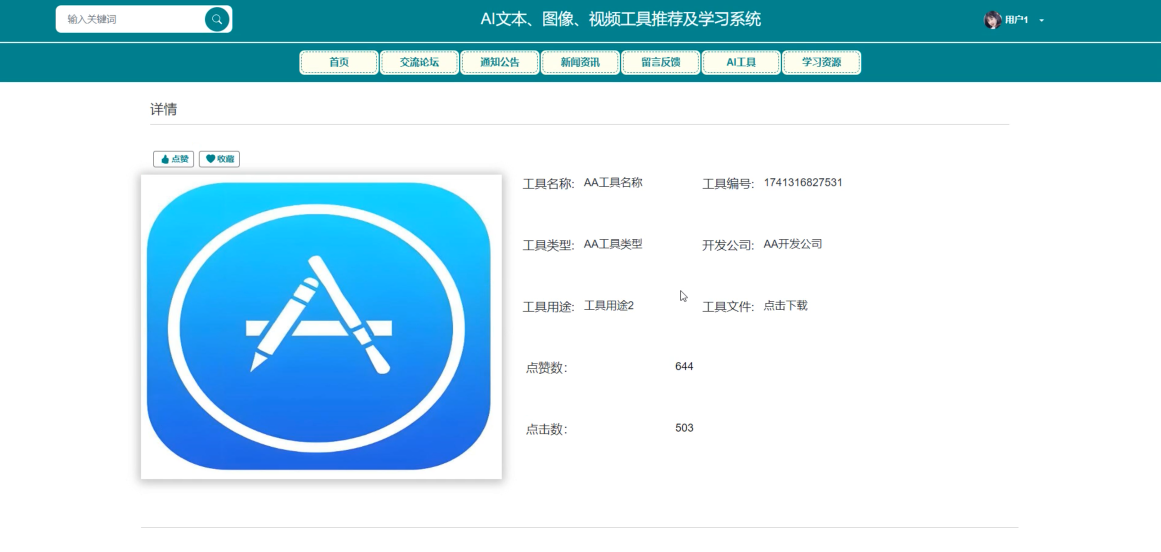Click the AA工具名称 value text
Viewport: 1161px width, 552px height.
click(613, 183)
